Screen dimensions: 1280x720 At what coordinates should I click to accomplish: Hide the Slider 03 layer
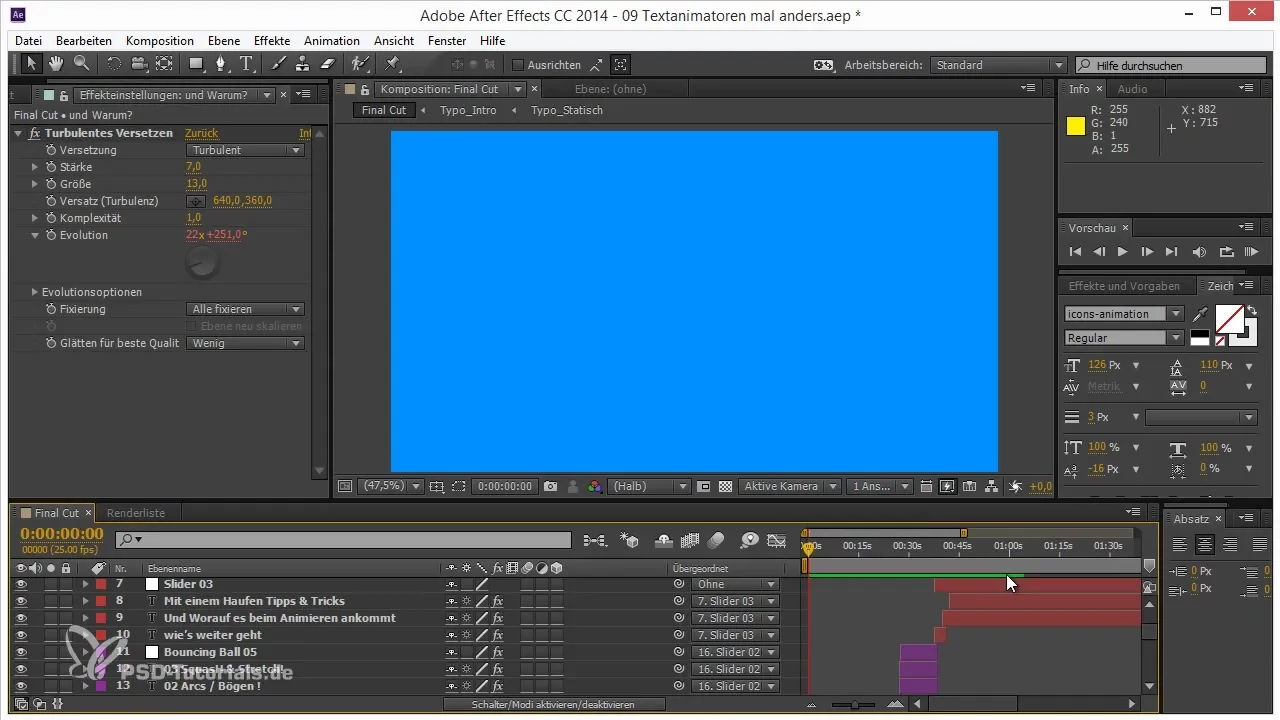pos(21,584)
